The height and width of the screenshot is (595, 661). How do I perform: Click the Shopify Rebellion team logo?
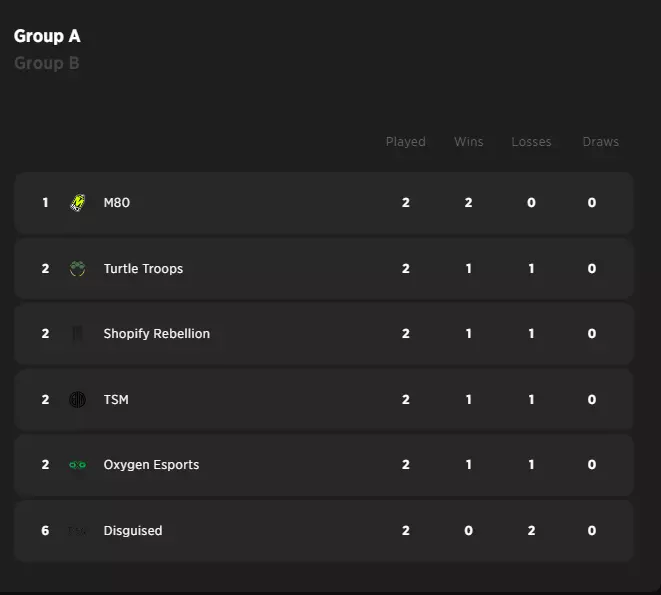pyautogui.click(x=78, y=334)
